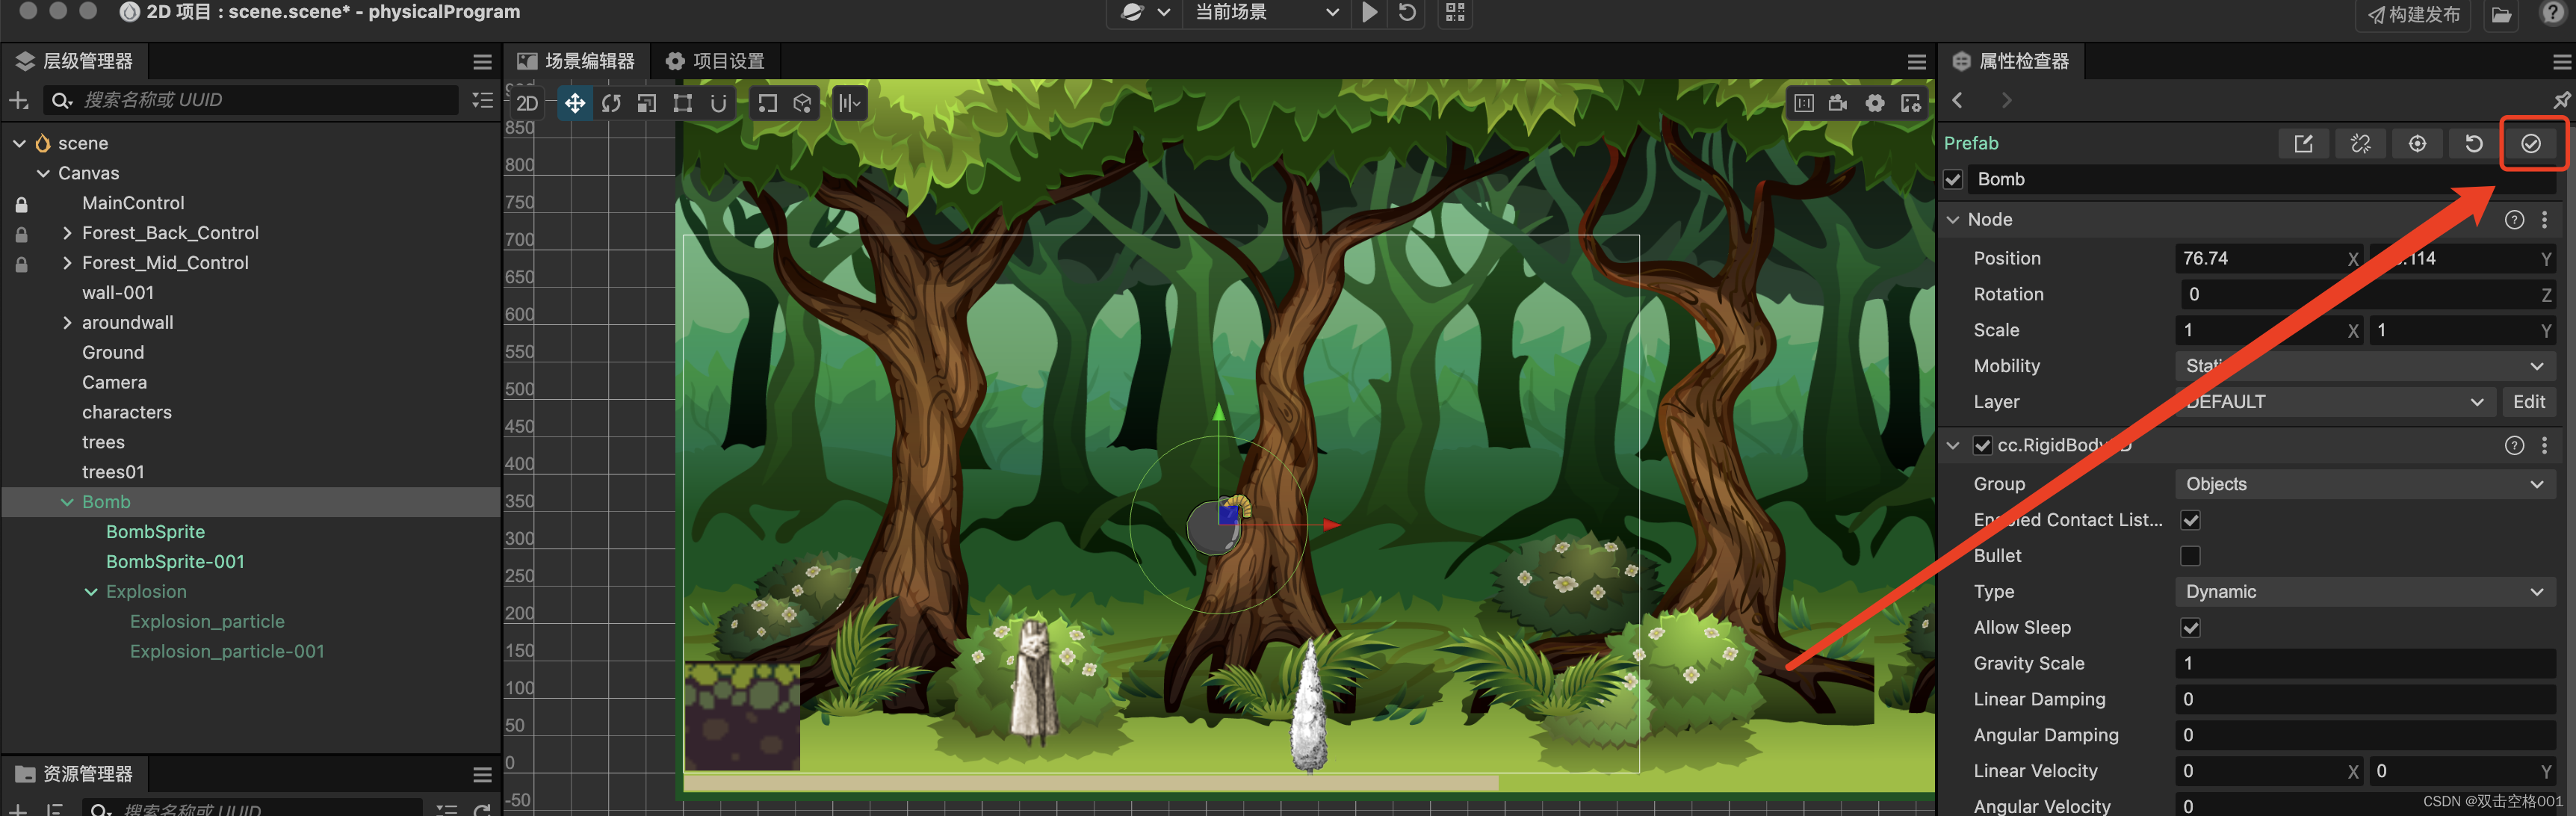
Task: Open the Group Objects dropdown
Action: (x=2365, y=484)
